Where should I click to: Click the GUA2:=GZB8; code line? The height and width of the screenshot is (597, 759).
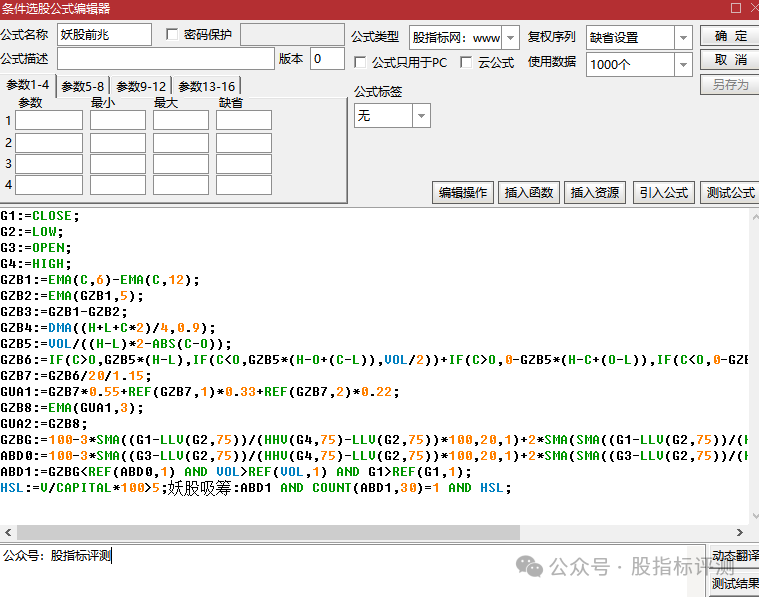pos(44,423)
